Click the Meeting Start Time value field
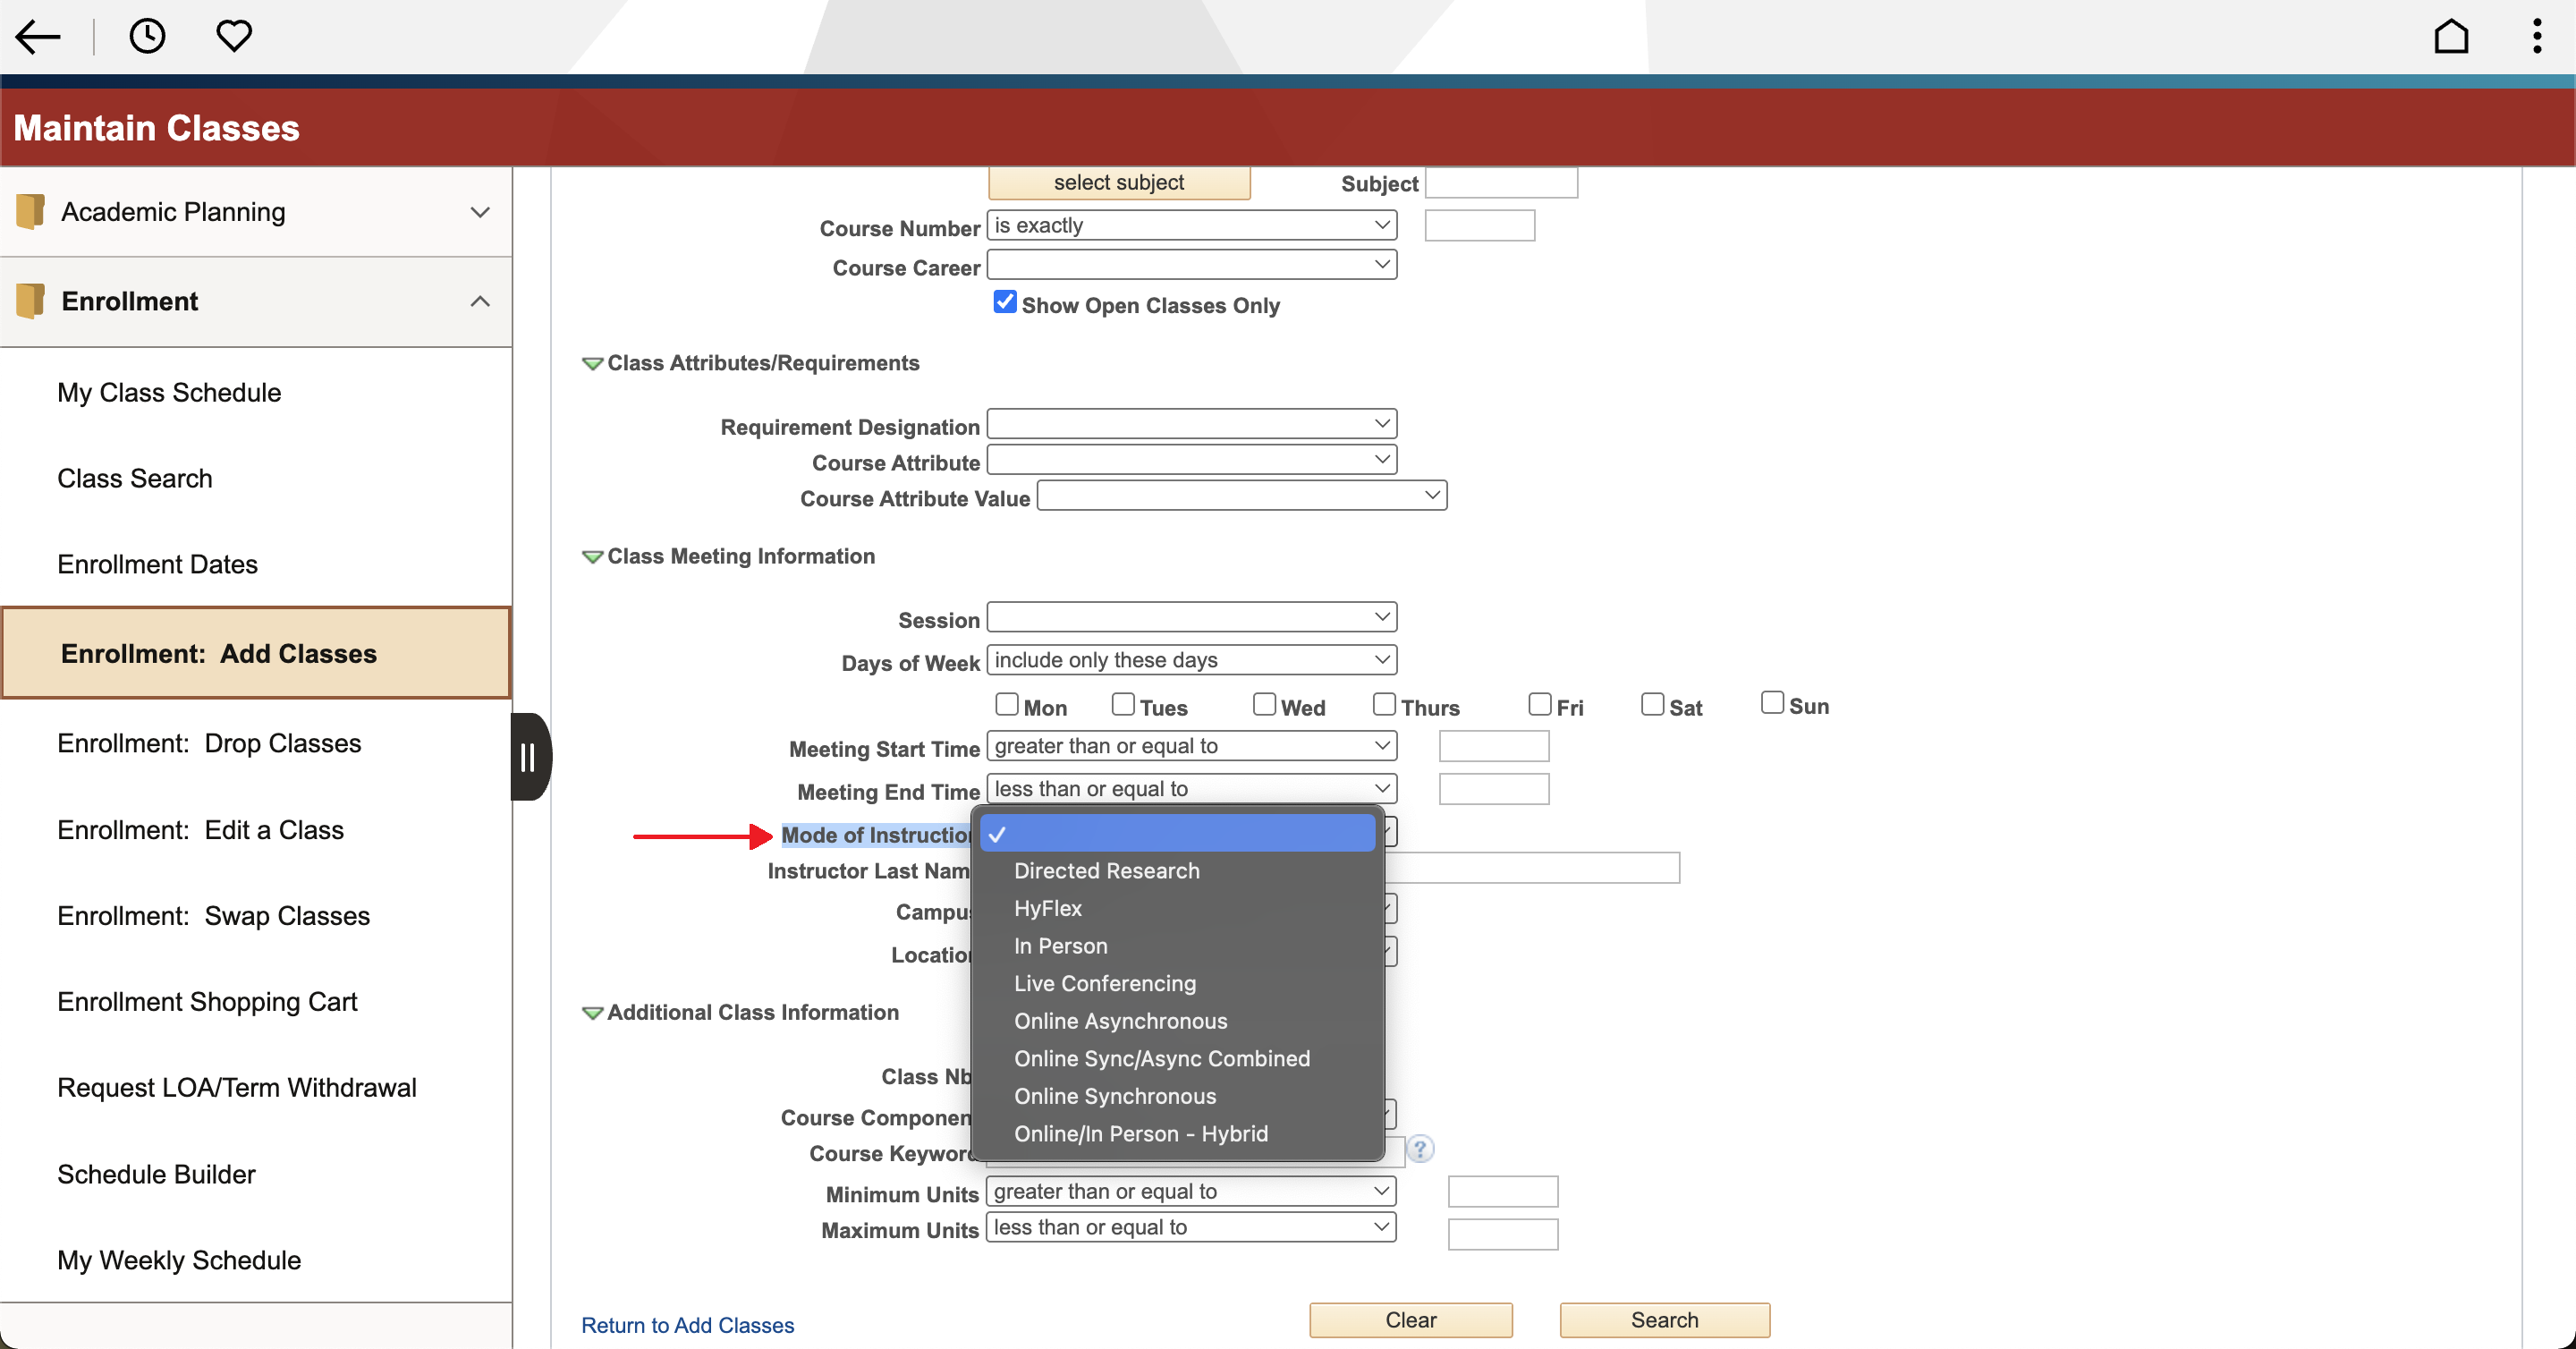This screenshot has width=2576, height=1349. point(1494,746)
